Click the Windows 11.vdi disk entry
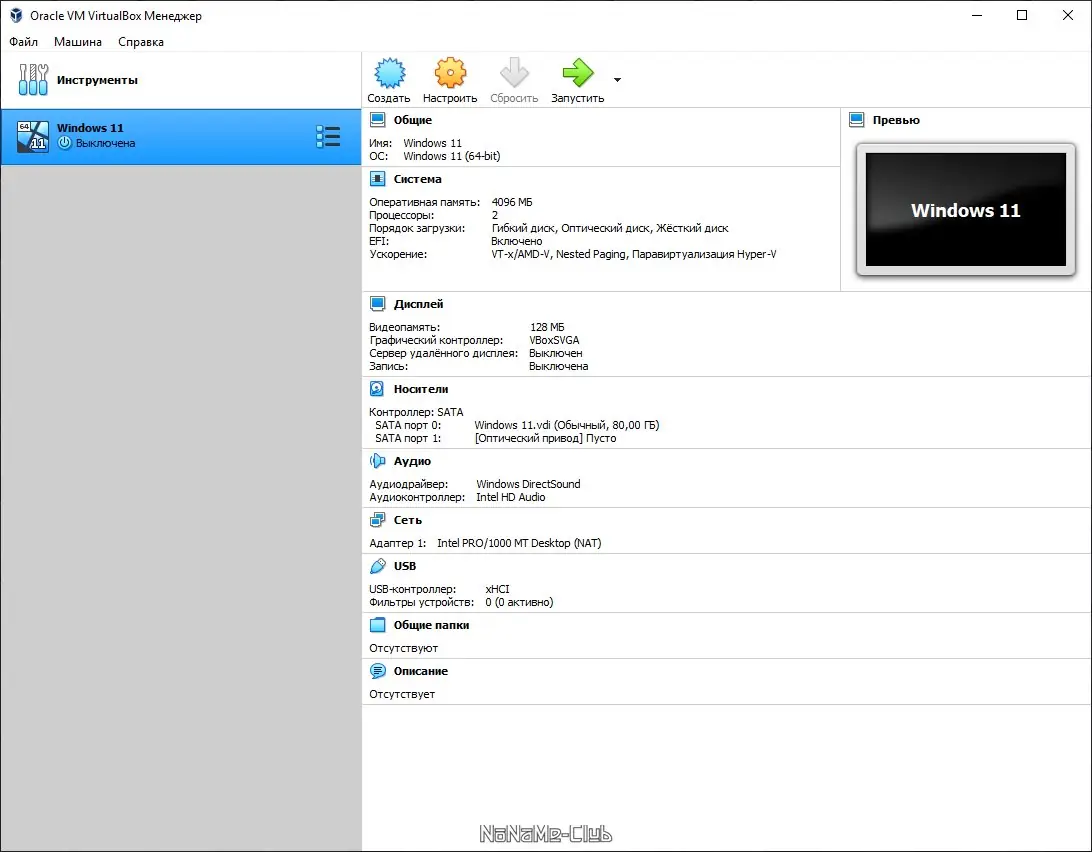 pyautogui.click(x=567, y=425)
